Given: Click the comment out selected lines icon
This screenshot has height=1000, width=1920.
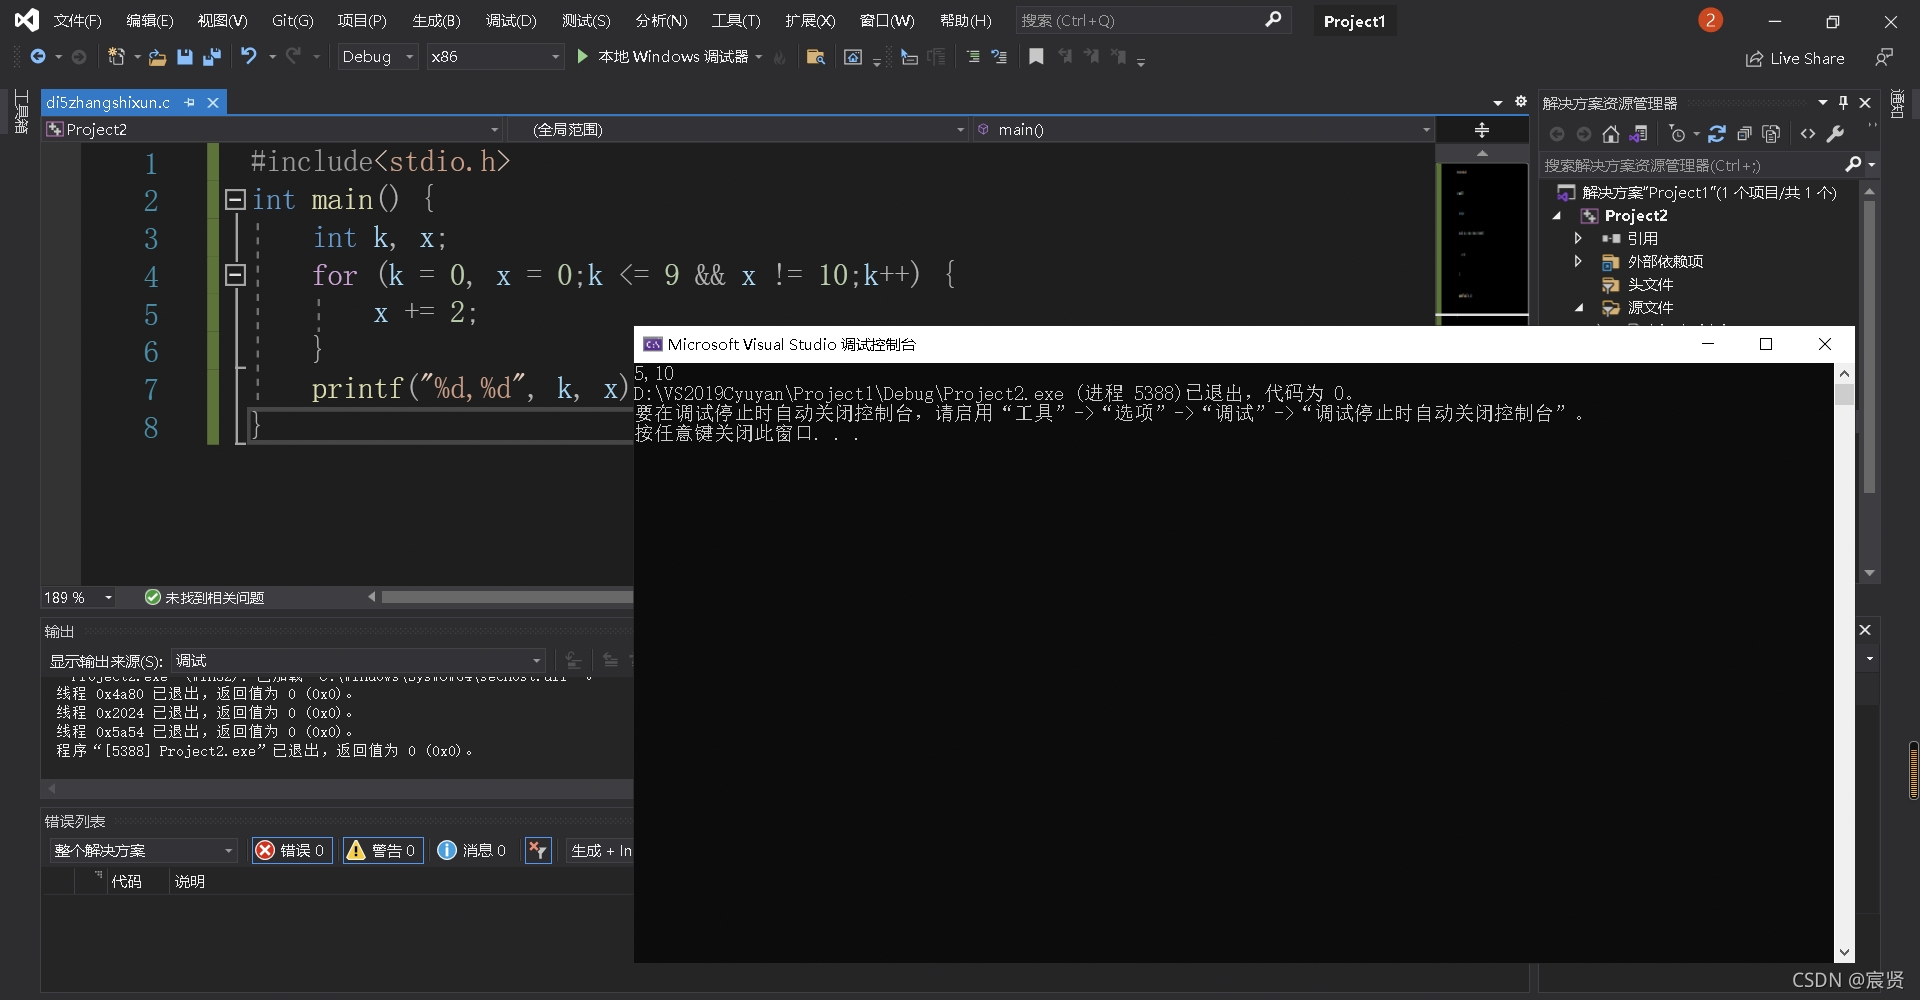Looking at the screenshot, I should (972, 57).
